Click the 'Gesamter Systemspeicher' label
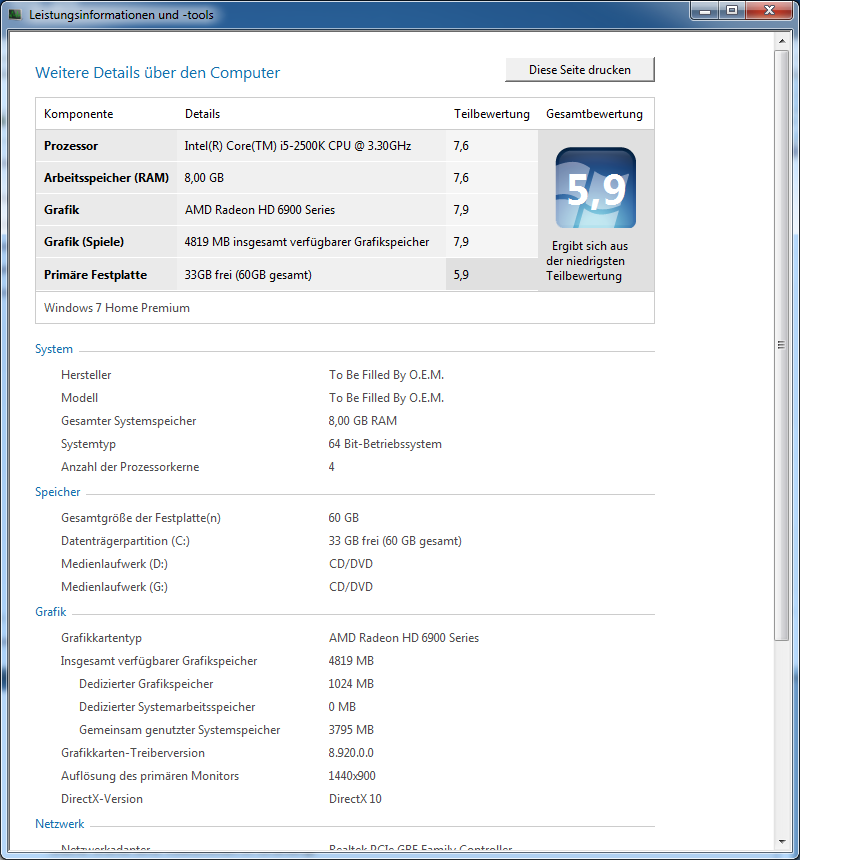 [128, 421]
